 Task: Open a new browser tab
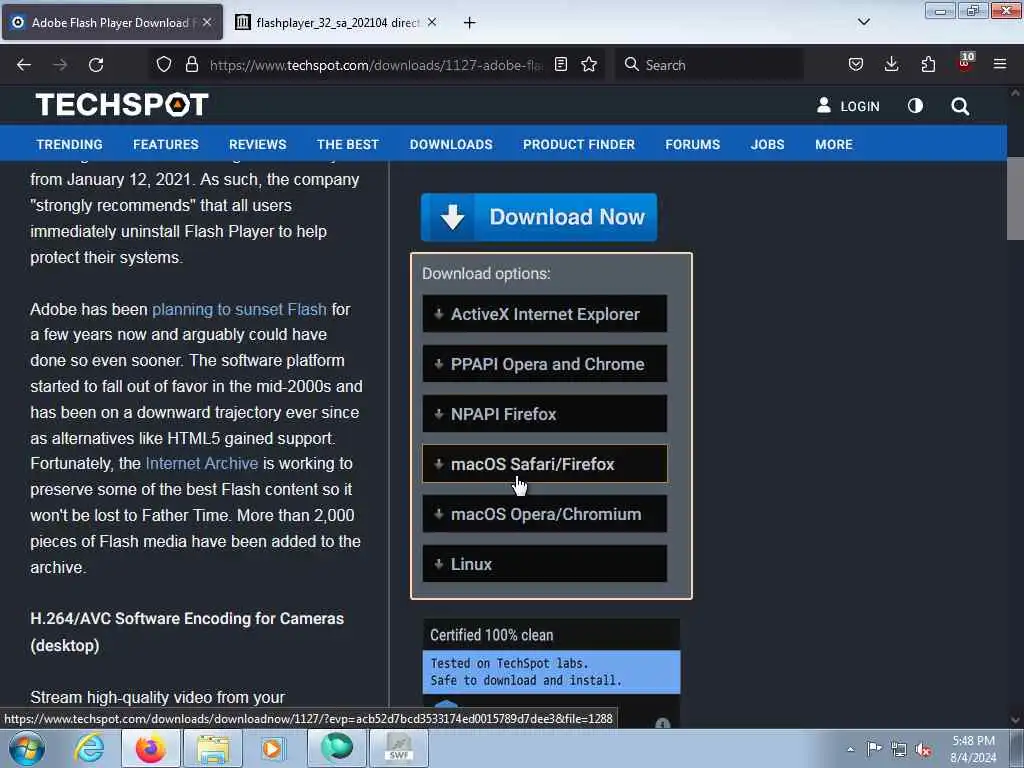point(469,23)
